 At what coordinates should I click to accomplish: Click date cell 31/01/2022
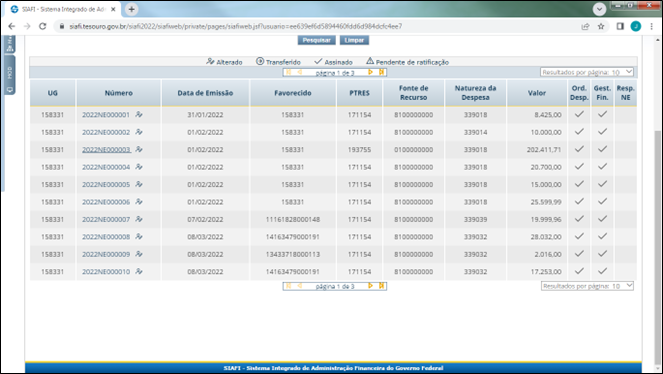pos(205,115)
